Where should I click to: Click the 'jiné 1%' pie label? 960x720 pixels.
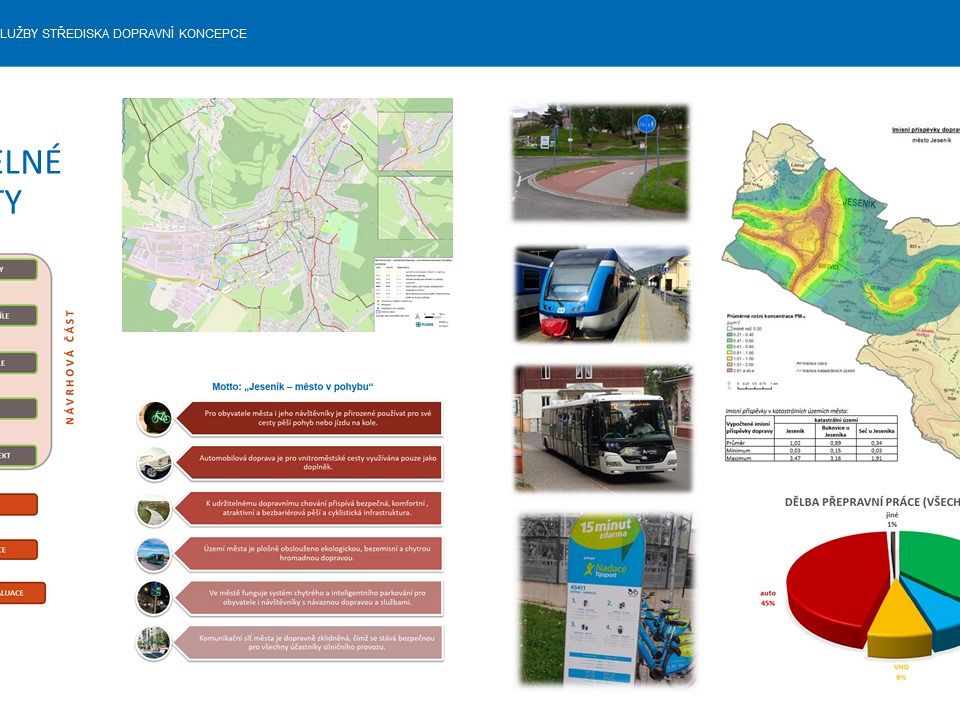tap(892, 520)
